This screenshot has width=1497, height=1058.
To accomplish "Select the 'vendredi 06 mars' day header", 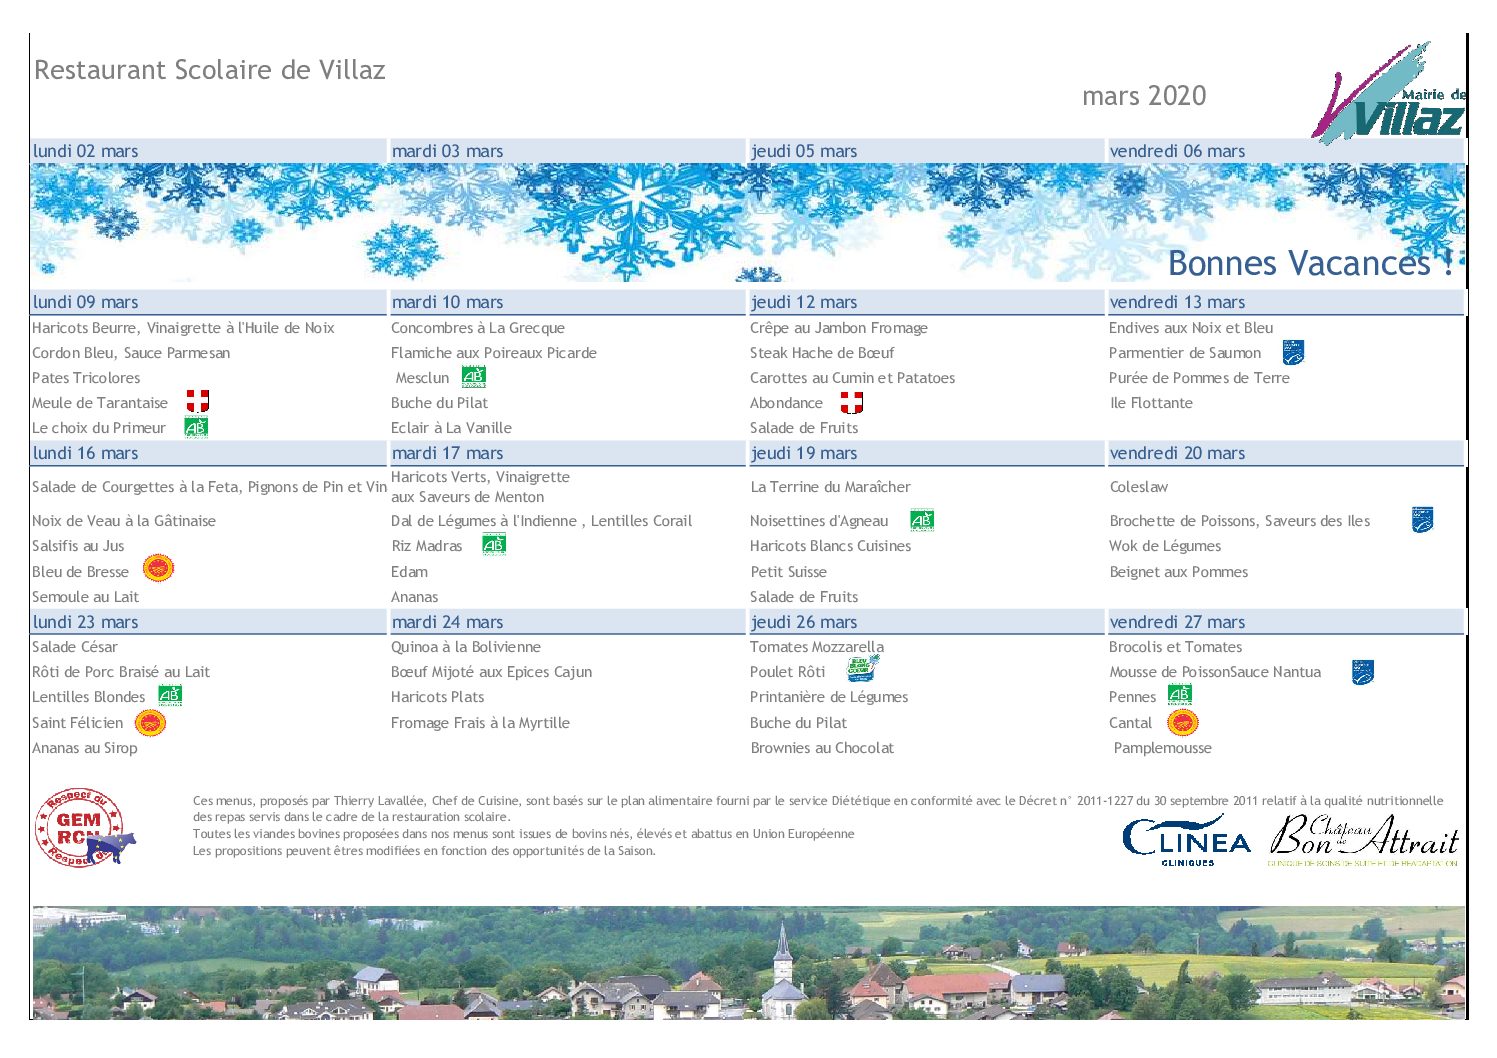I will 1286,151.
